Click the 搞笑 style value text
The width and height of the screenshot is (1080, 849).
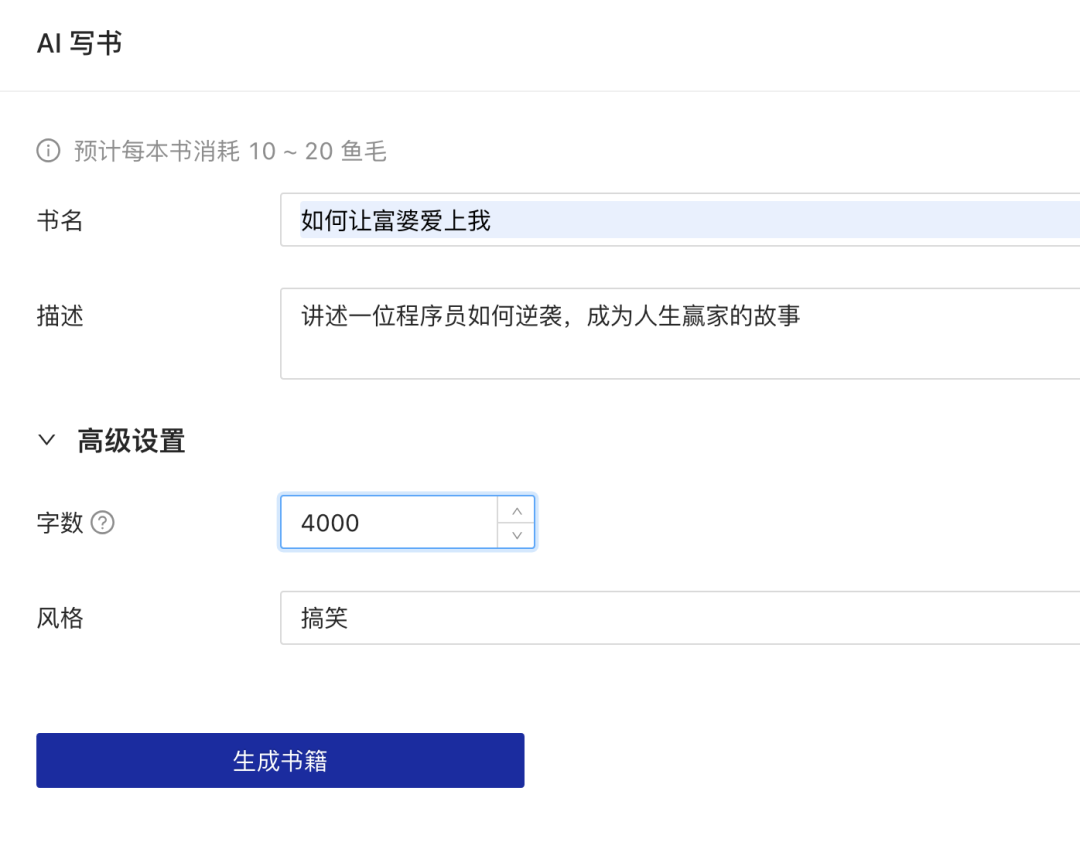(324, 618)
